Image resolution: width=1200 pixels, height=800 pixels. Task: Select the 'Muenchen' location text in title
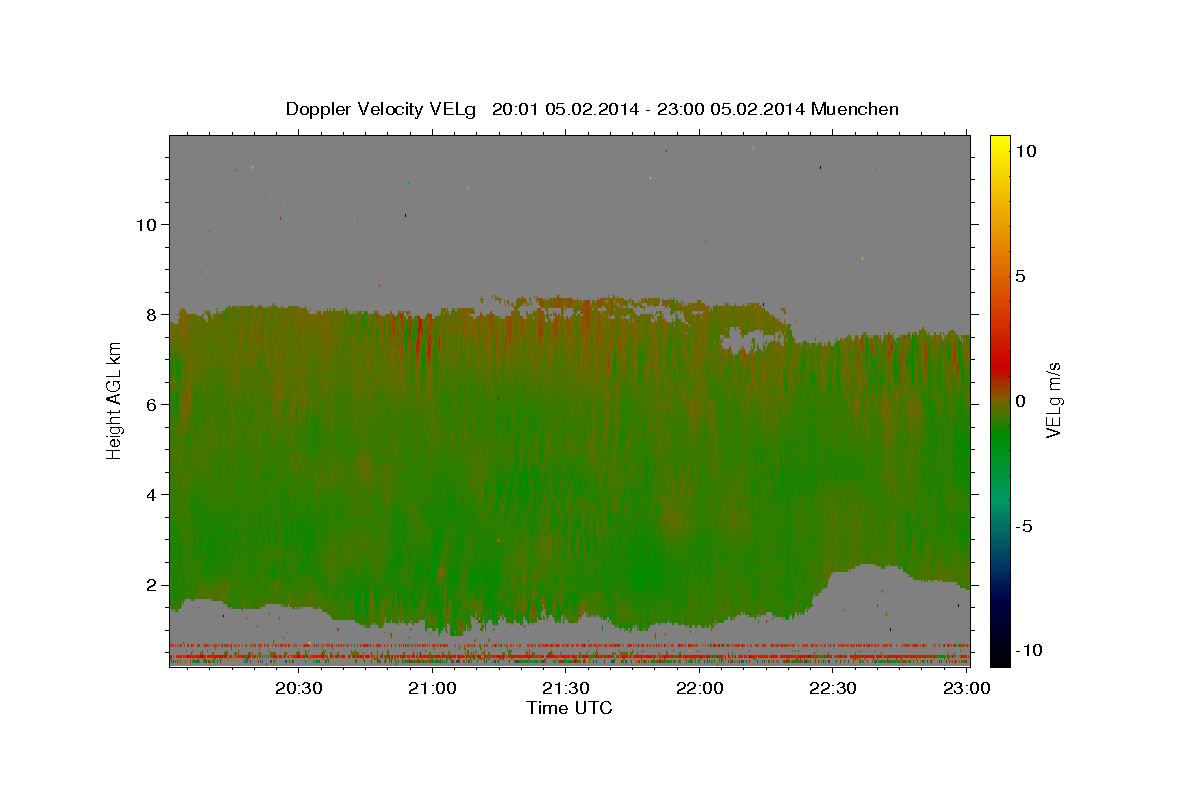point(855,109)
